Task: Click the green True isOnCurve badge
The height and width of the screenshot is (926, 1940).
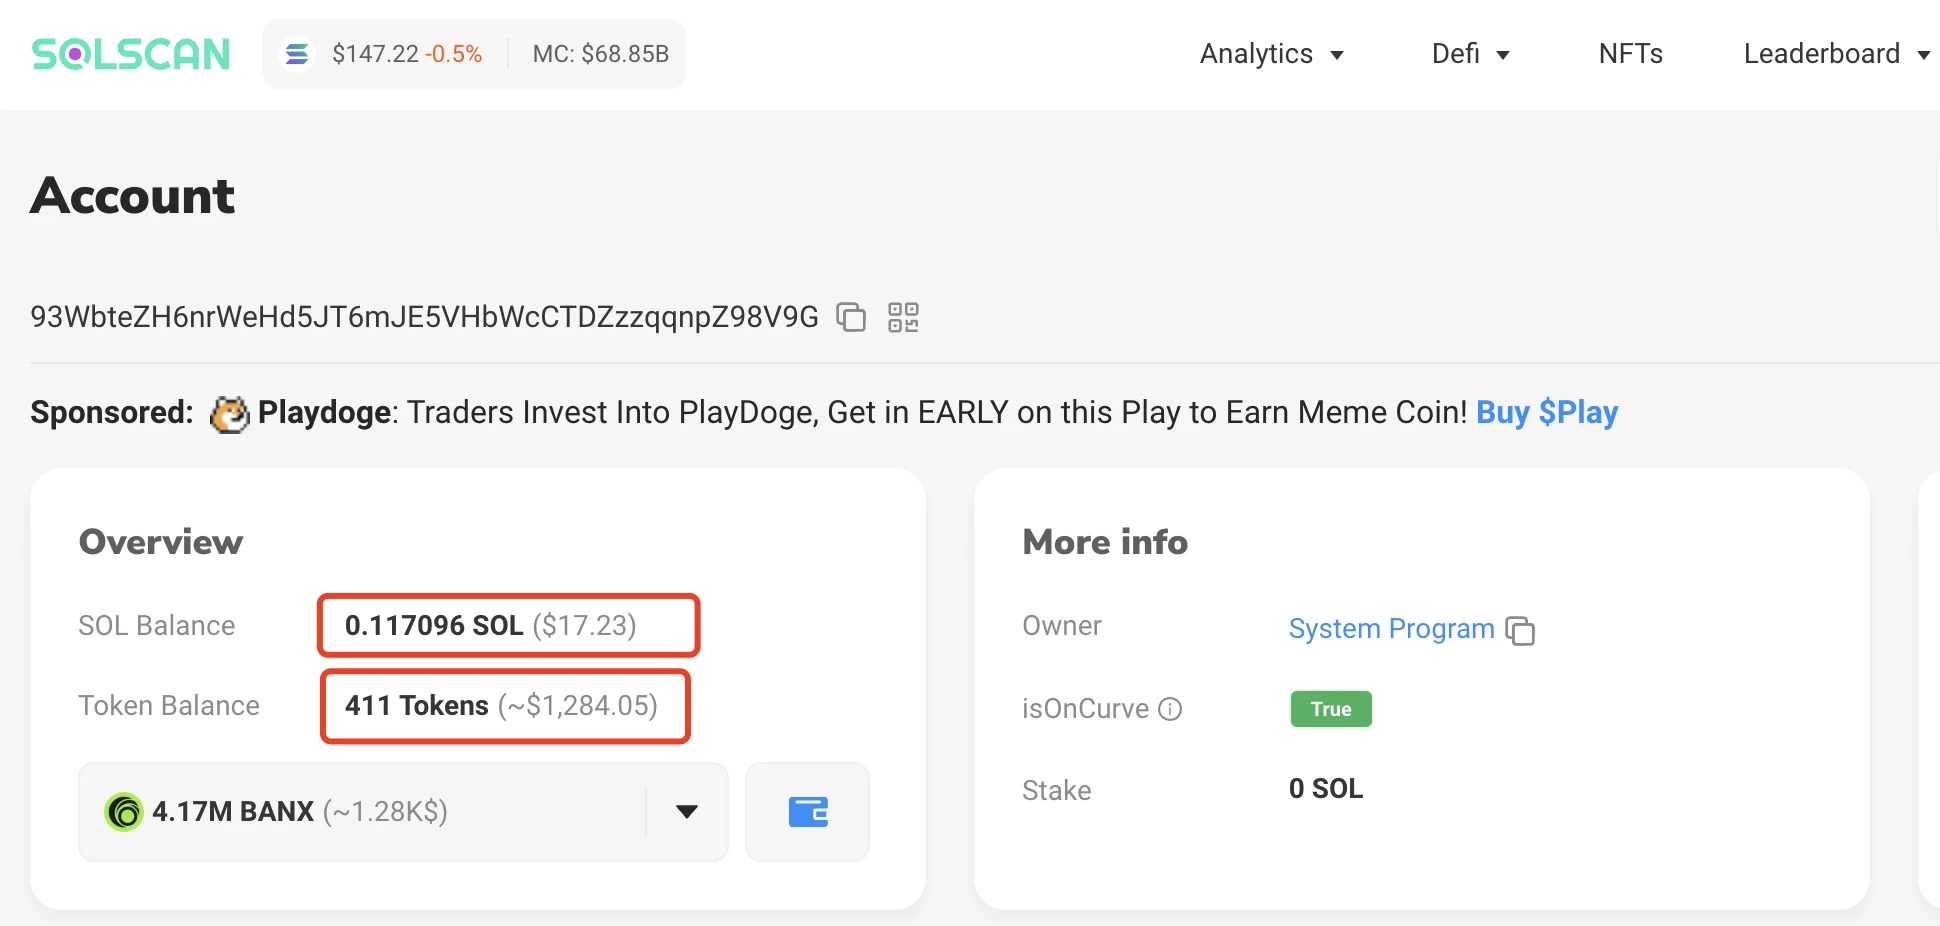Action: (x=1330, y=709)
